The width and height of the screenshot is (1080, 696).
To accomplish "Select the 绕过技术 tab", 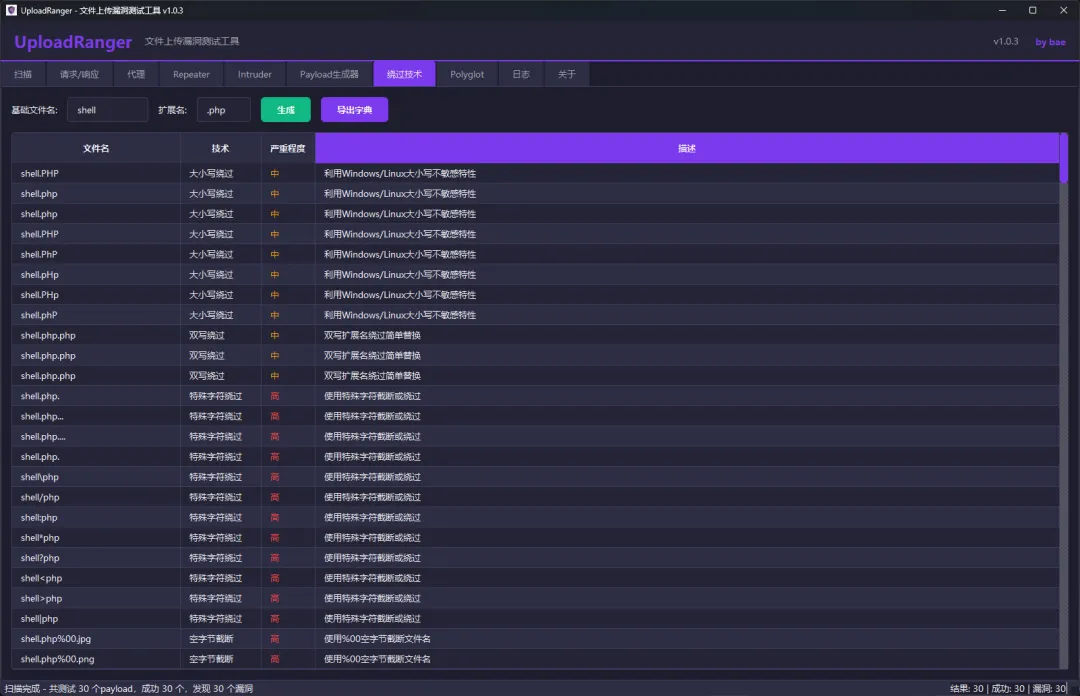I will coord(404,74).
